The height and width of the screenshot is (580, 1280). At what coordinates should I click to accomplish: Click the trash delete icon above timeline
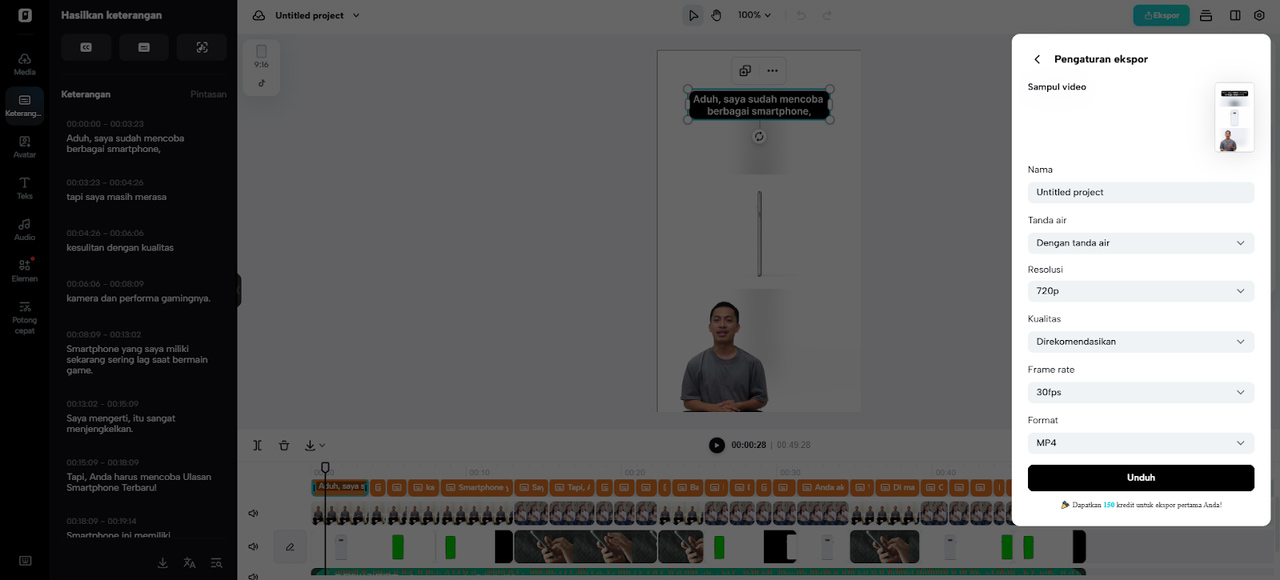point(284,445)
